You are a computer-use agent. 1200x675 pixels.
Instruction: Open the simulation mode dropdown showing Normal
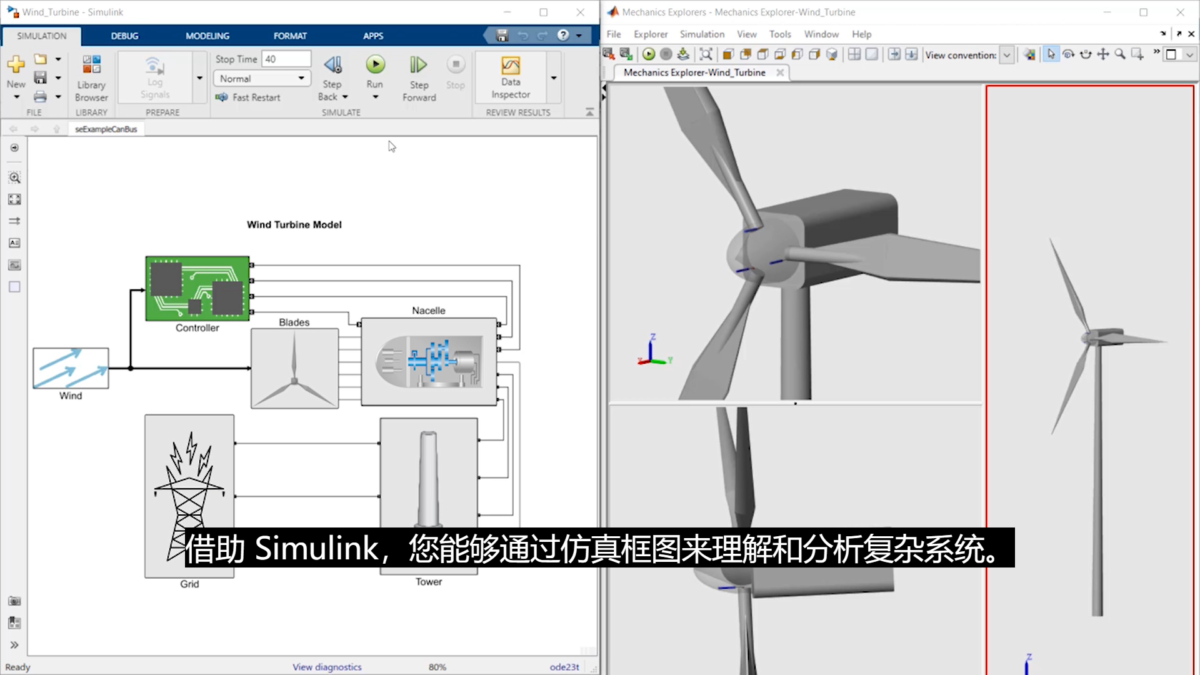click(262, 78)
